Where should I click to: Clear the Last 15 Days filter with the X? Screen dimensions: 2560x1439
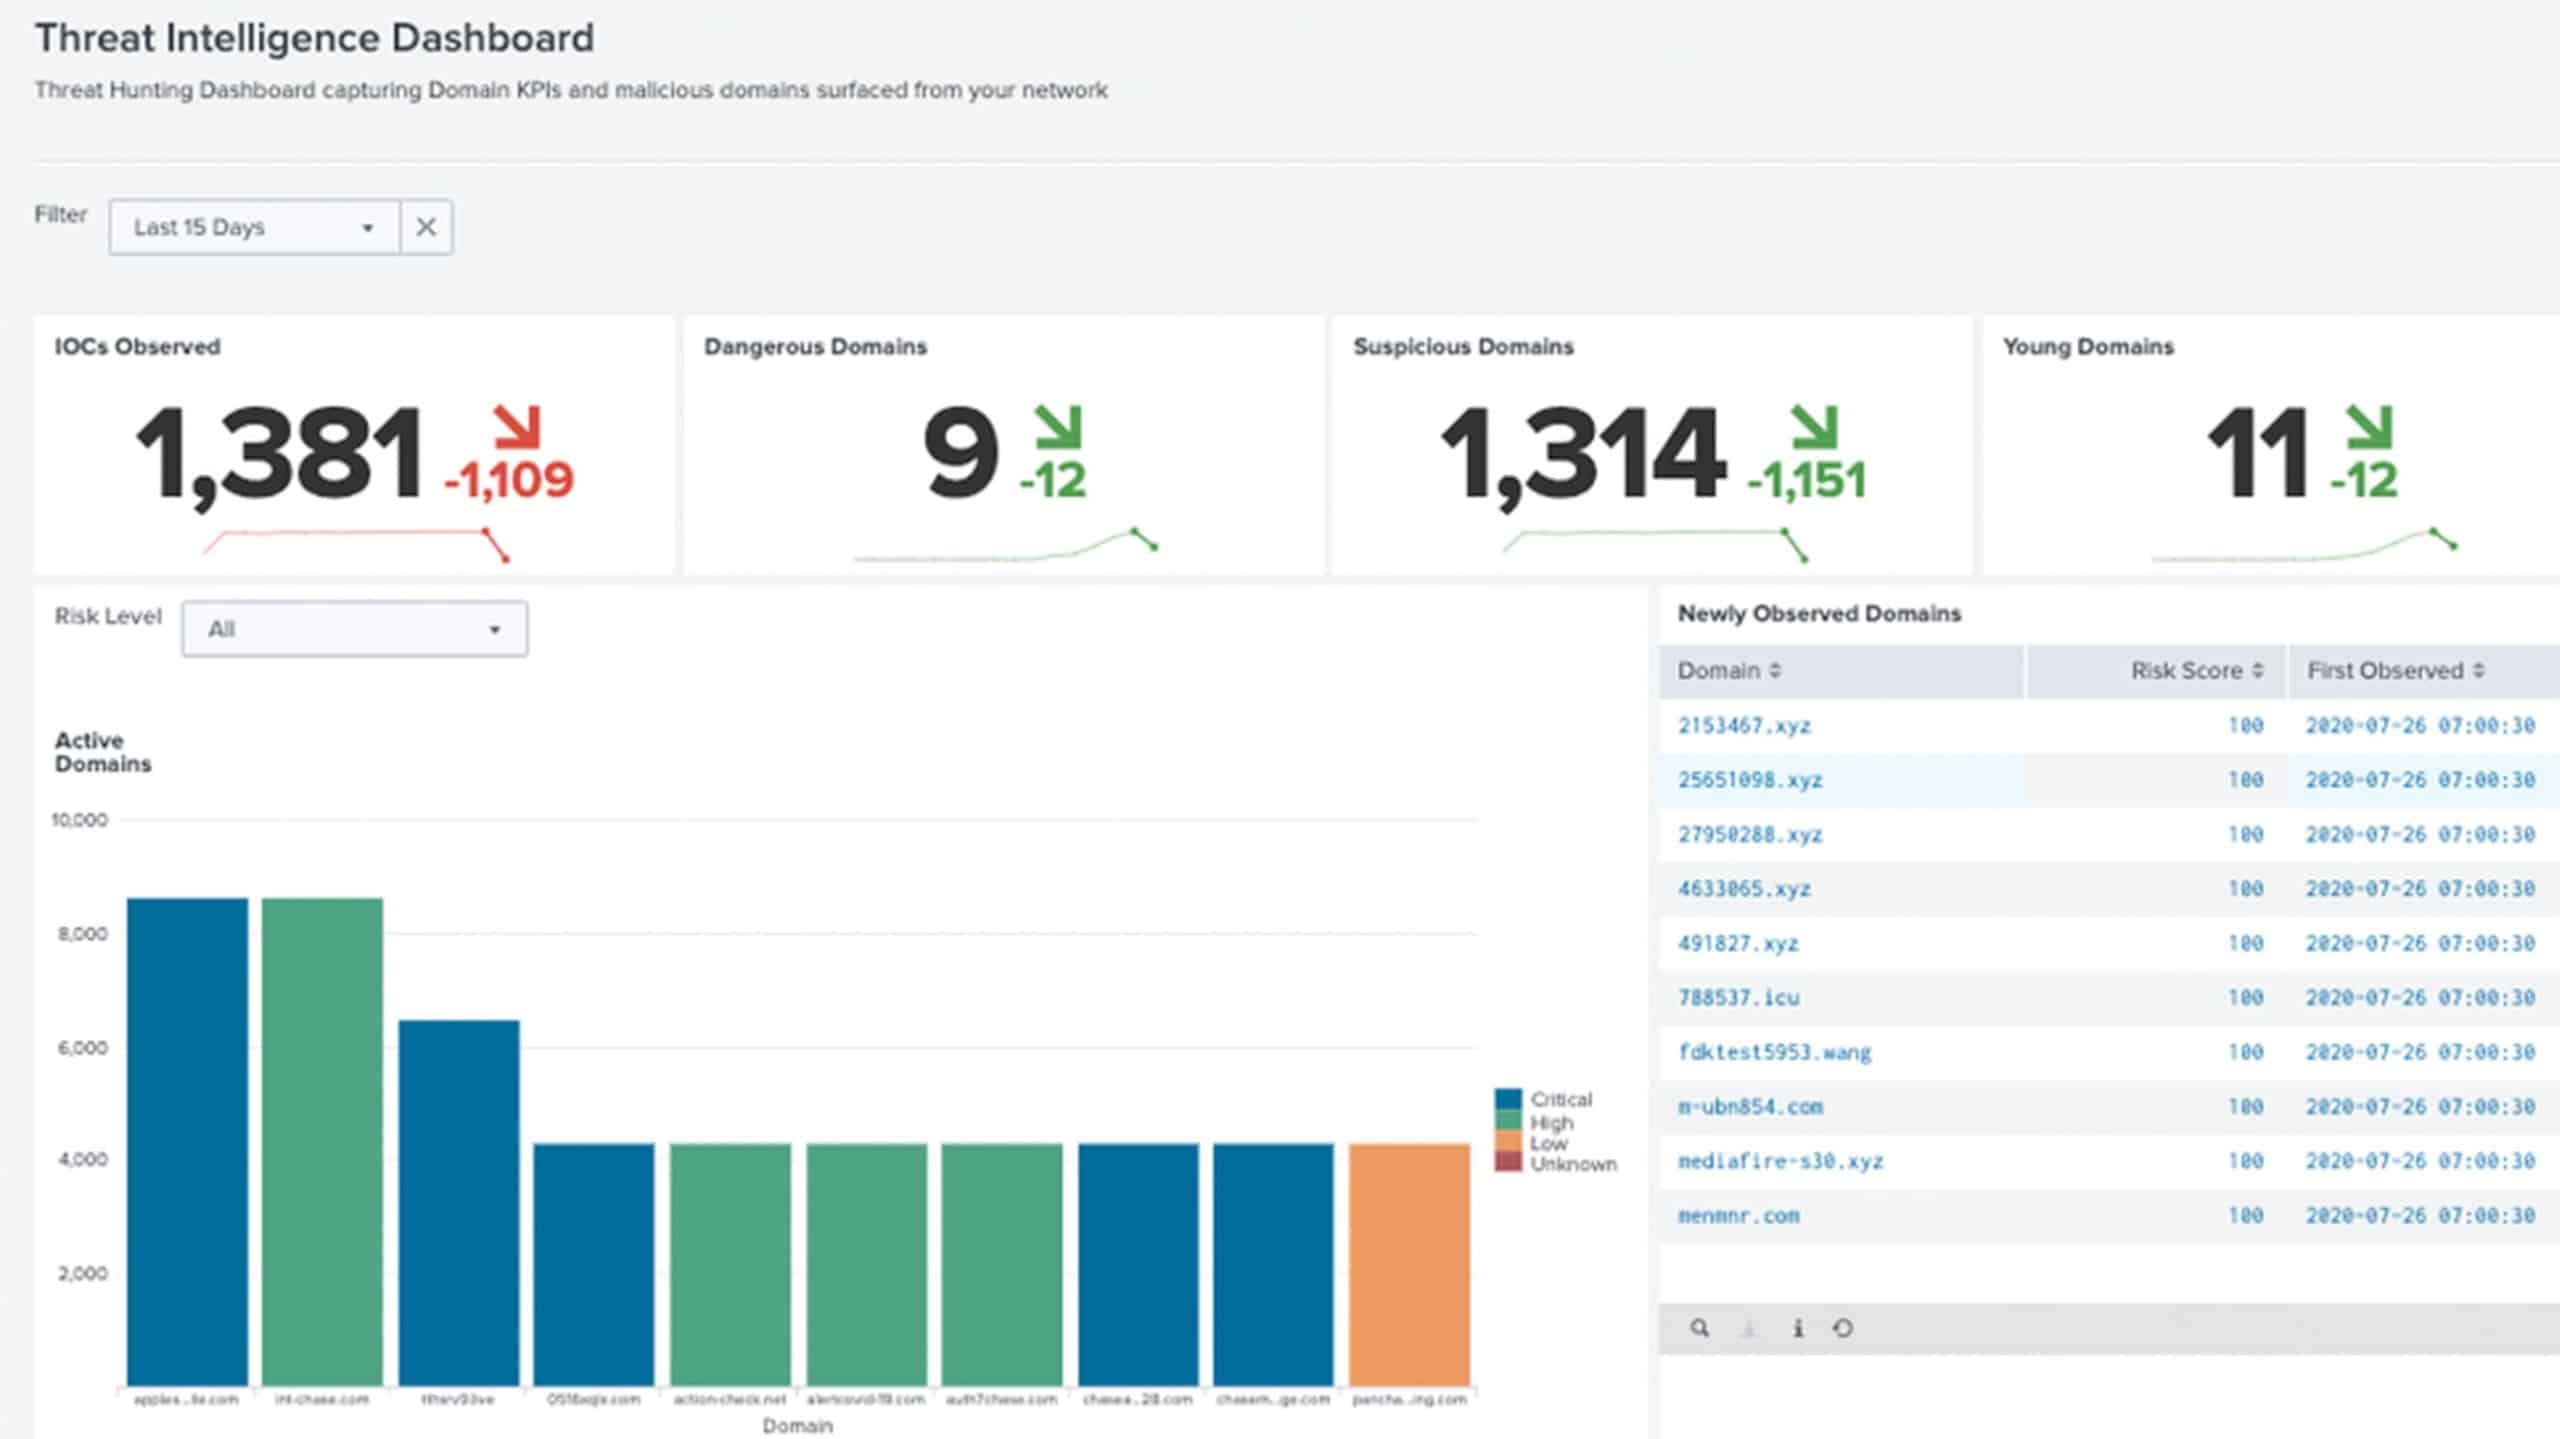point(426,227)
